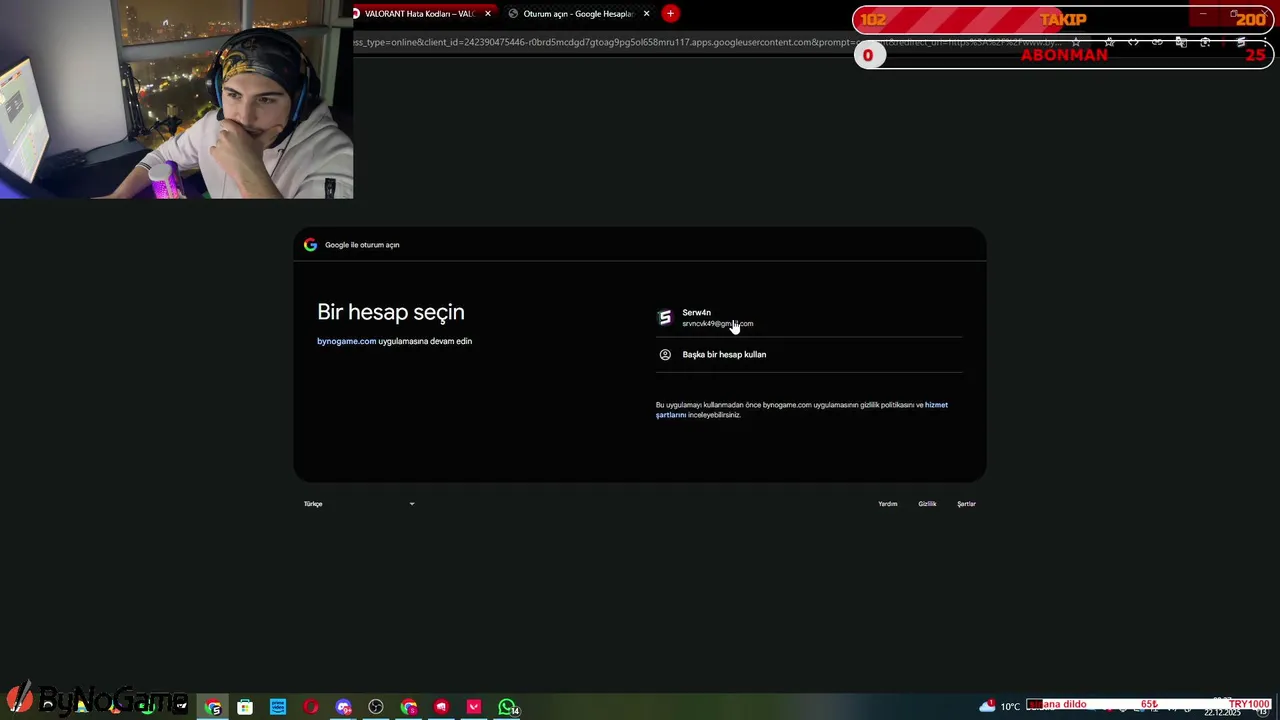The image size is (1280, 720).
Task: Open a new tab with red plus button
Action: (x=670, y=13)
